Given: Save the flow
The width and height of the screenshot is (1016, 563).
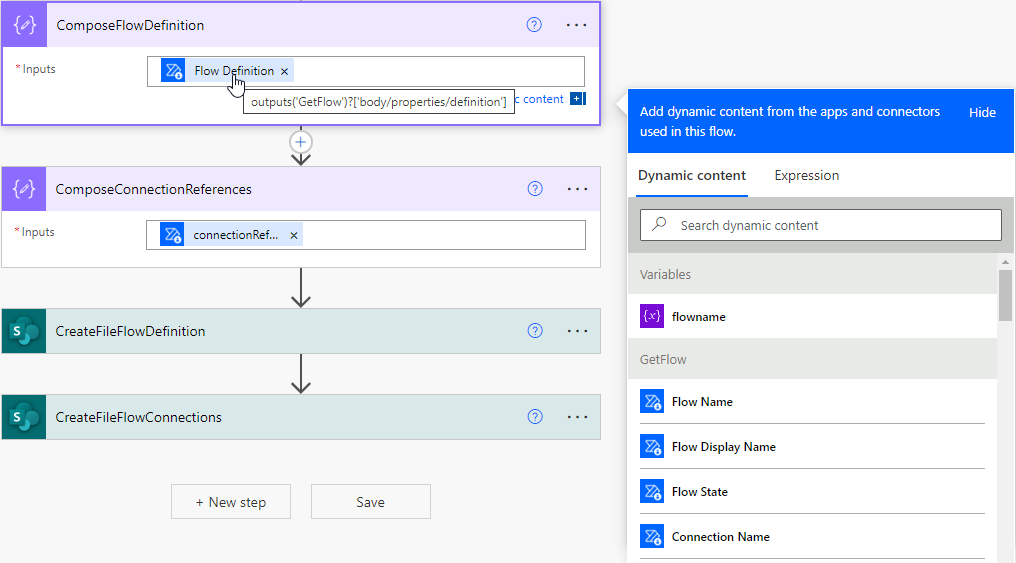Looking at the screenshot, I should [x=370, y=502].
